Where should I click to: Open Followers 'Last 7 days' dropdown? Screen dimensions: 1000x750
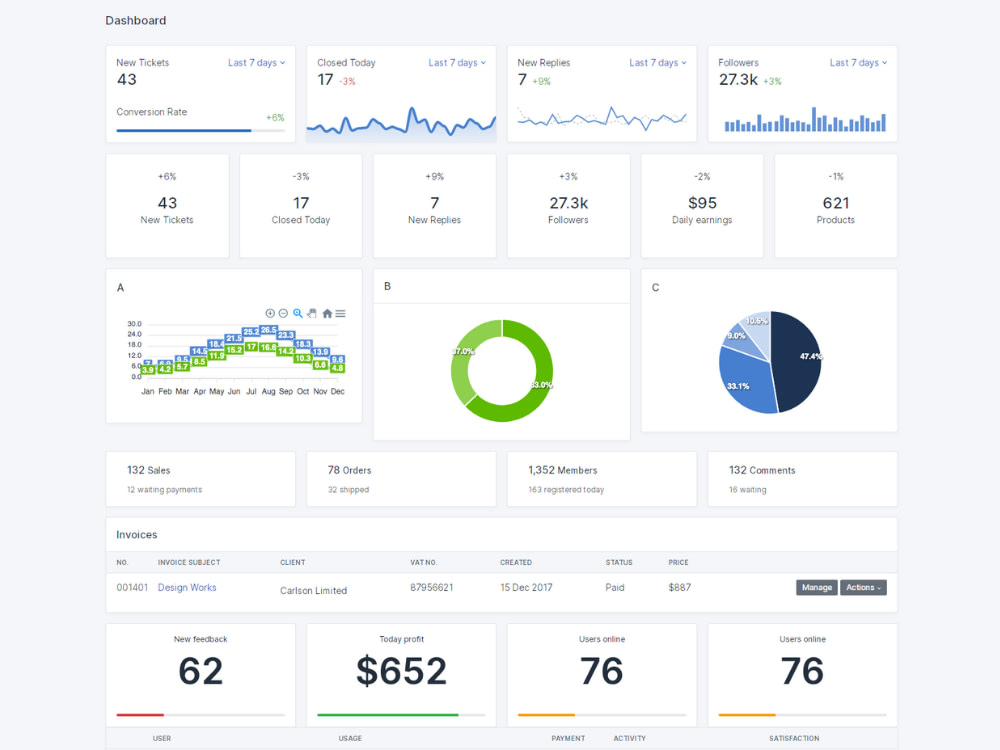858,62
